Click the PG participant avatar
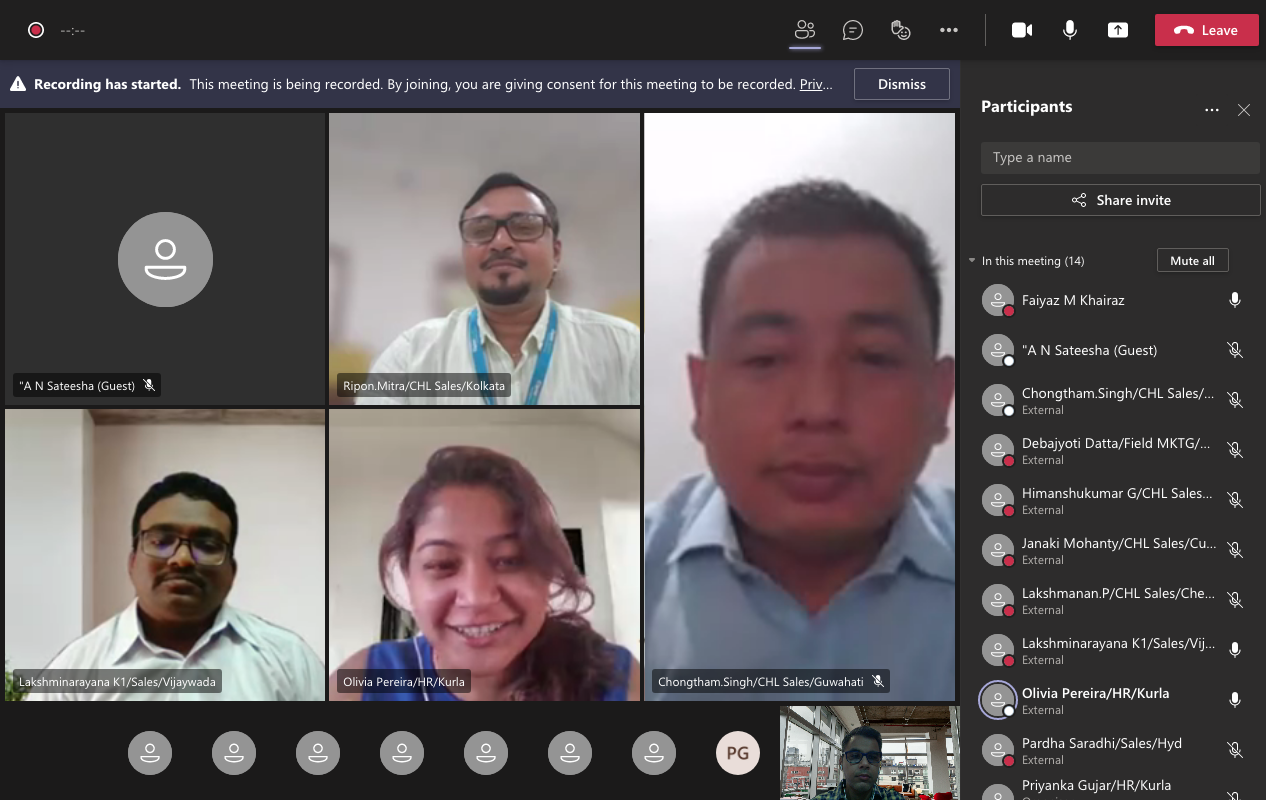Image resolution: width=1266 pixels, height=800 pixels. 738,754
